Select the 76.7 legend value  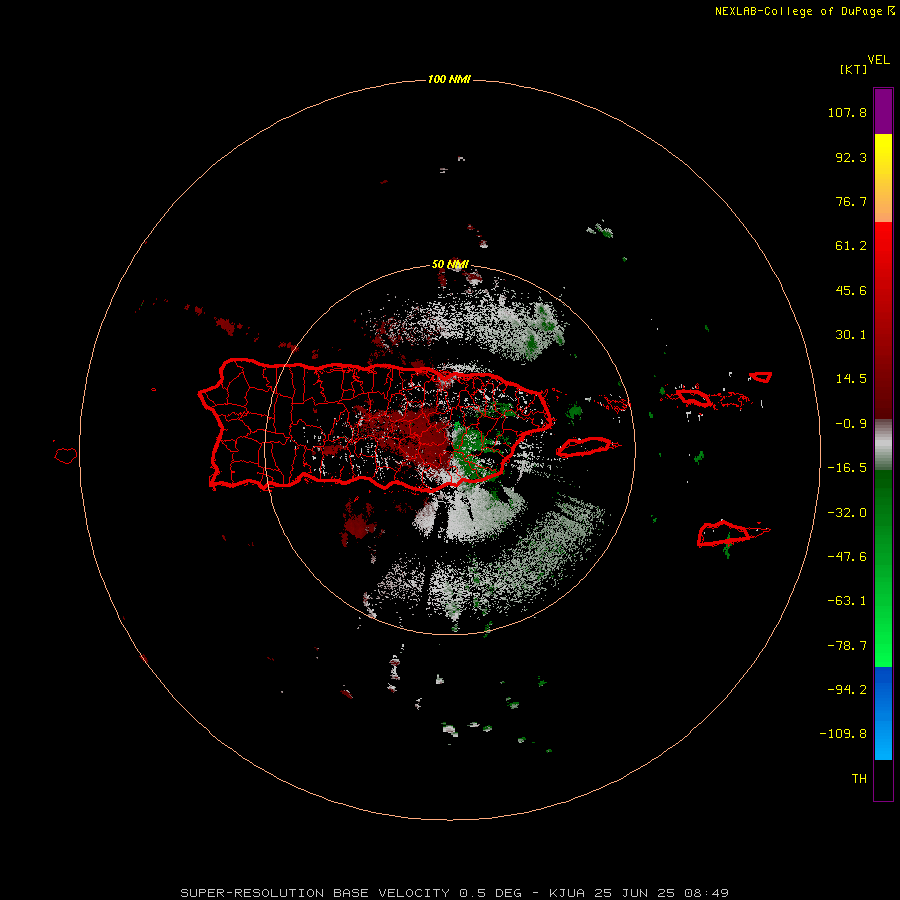[851, 201]
